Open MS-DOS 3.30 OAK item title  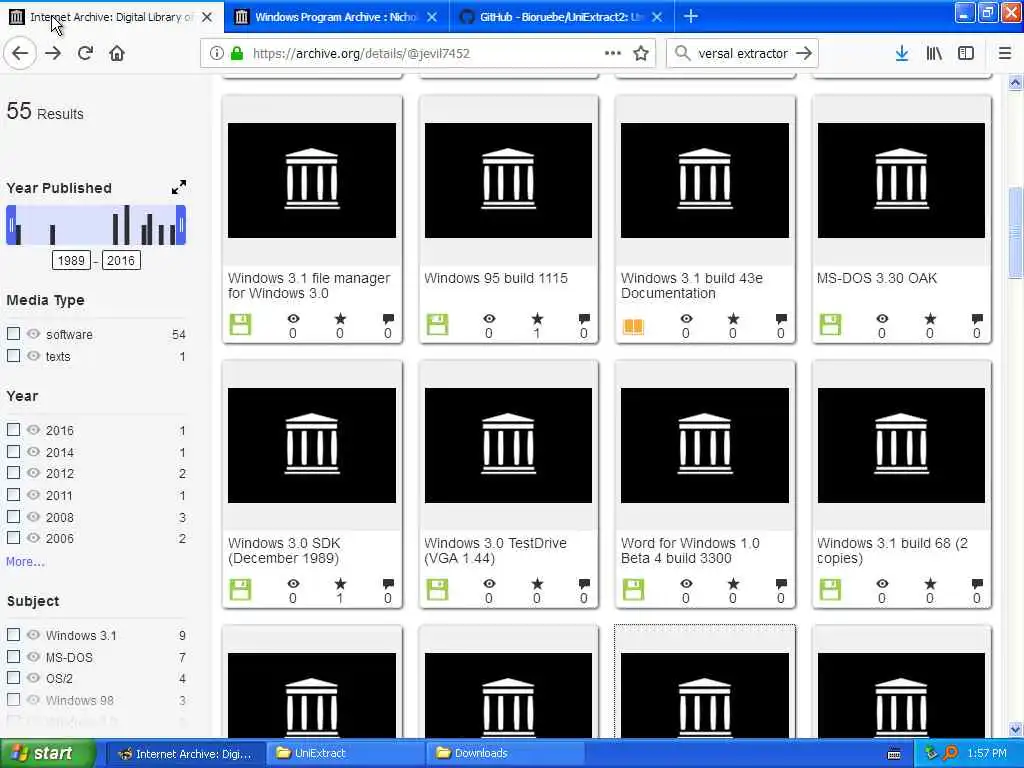tap(876, 278)
